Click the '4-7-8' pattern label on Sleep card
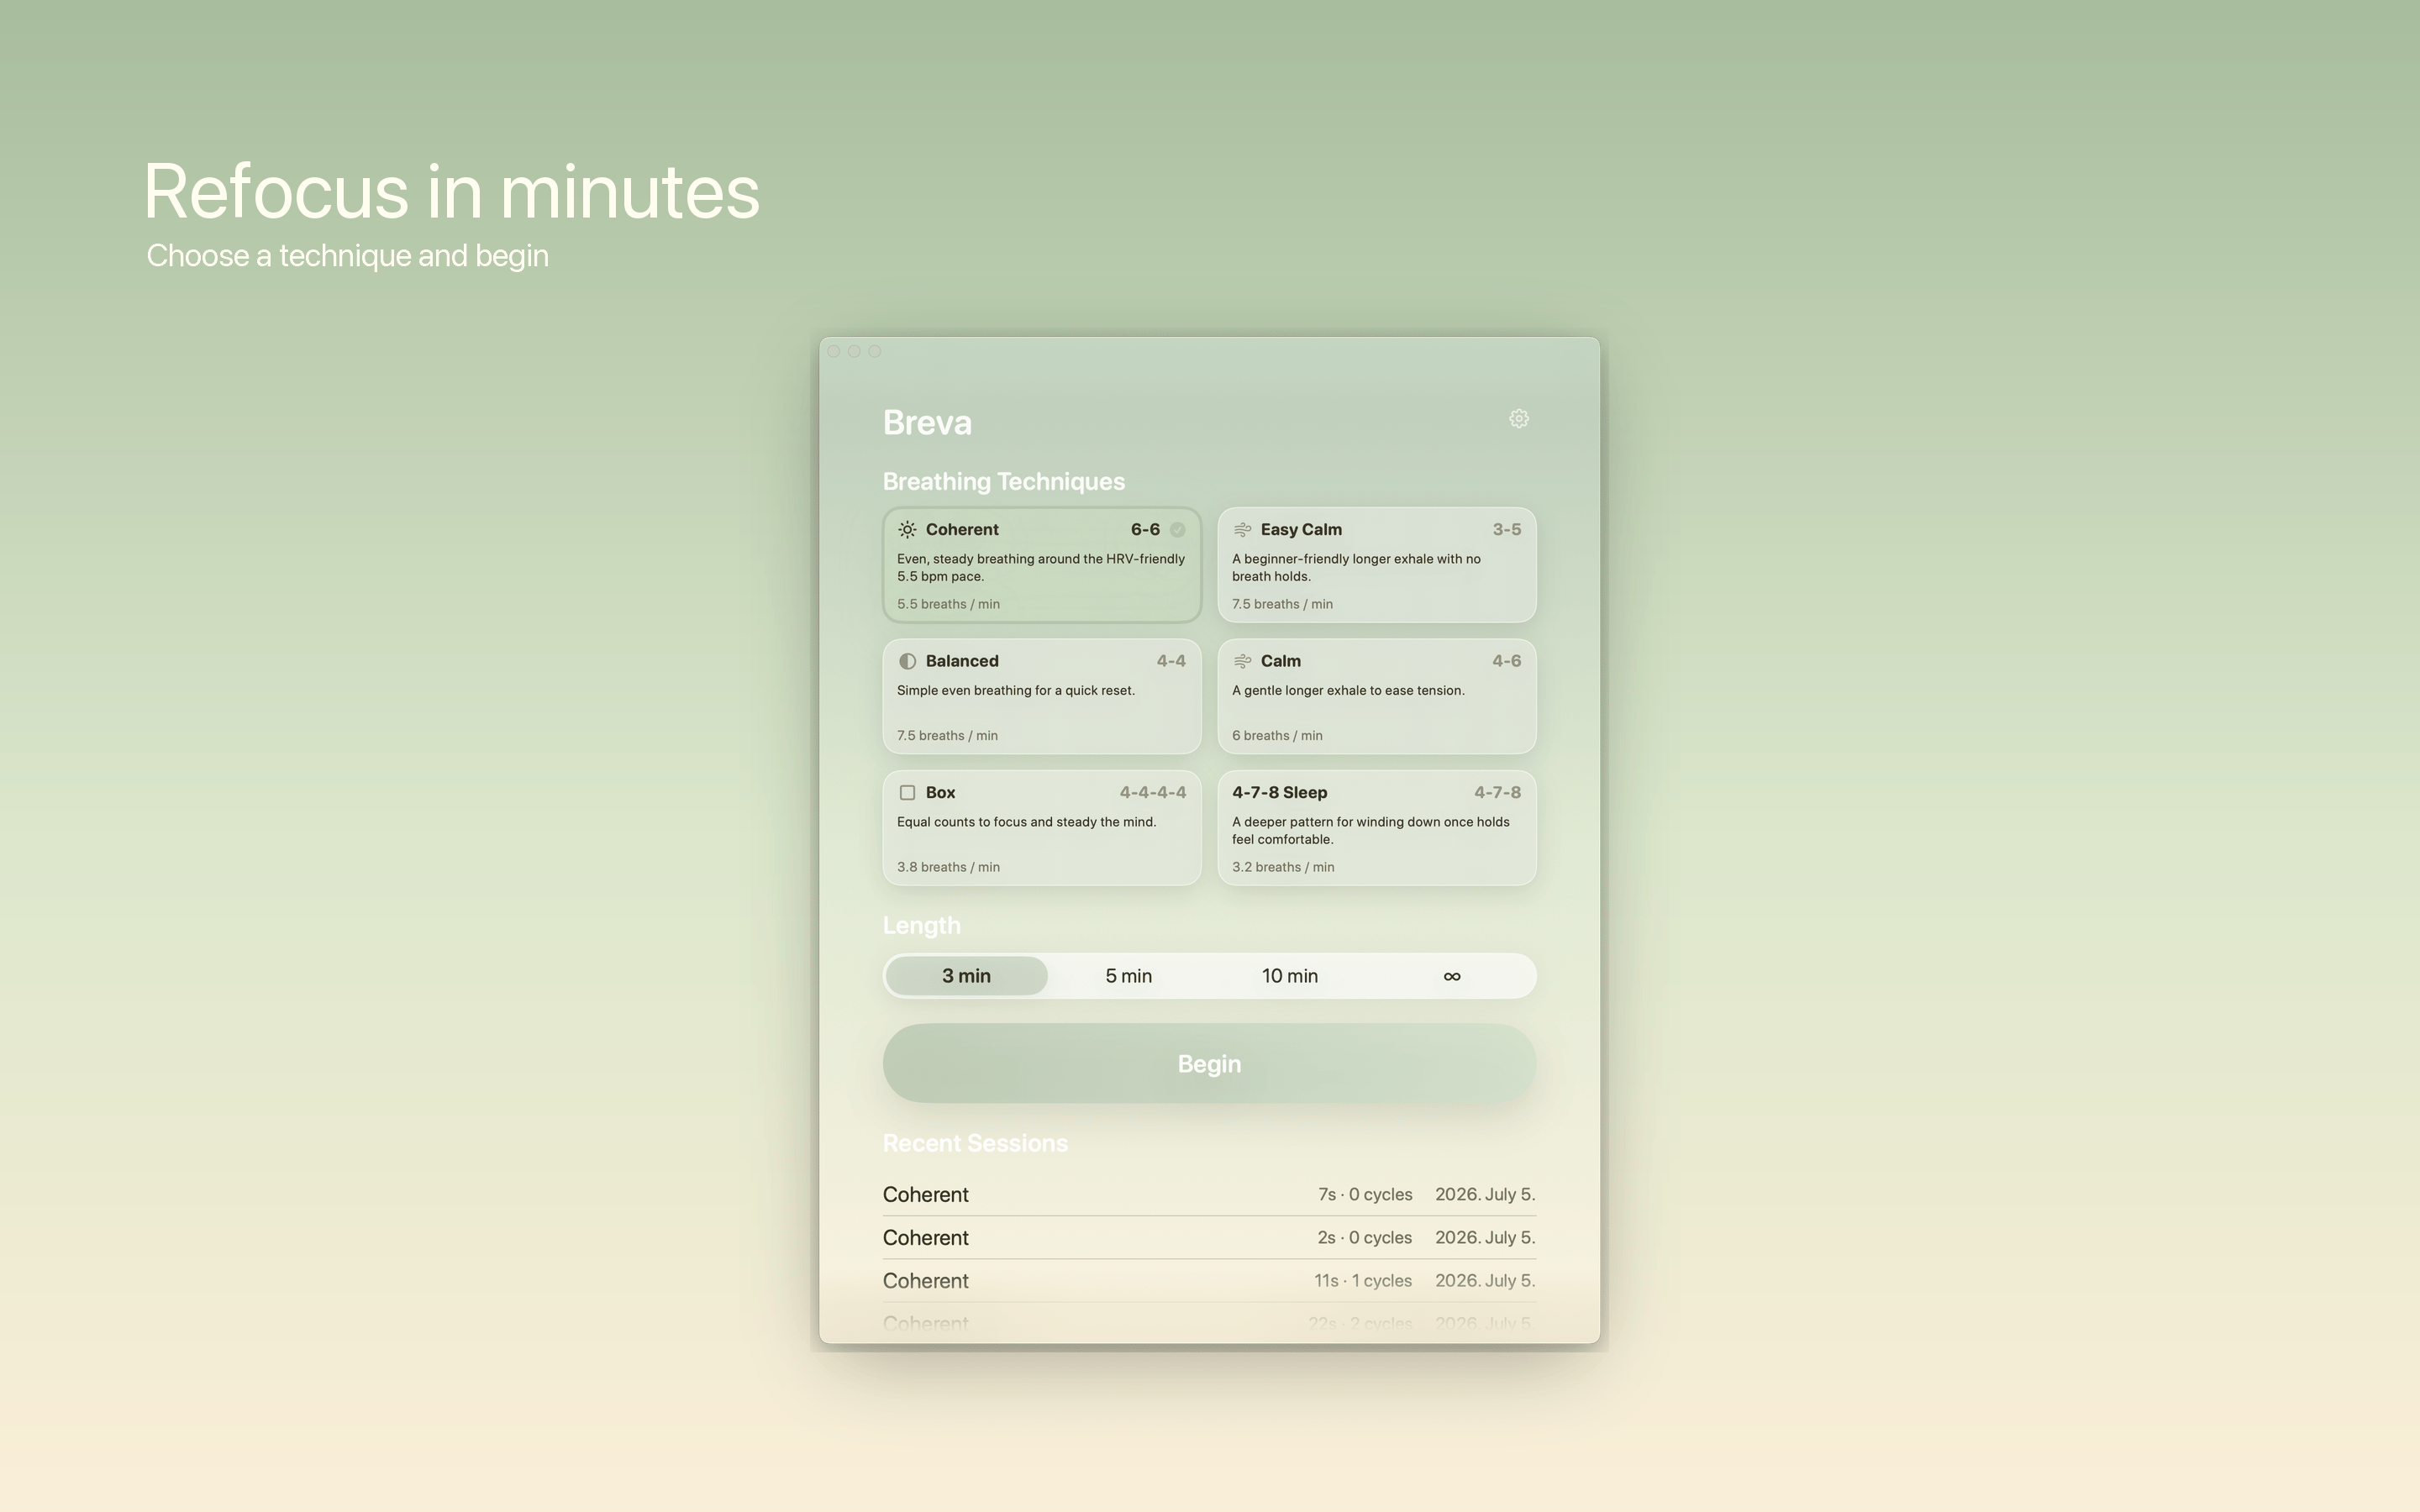2420x1512 pixels. click(x=1497, y=793)
